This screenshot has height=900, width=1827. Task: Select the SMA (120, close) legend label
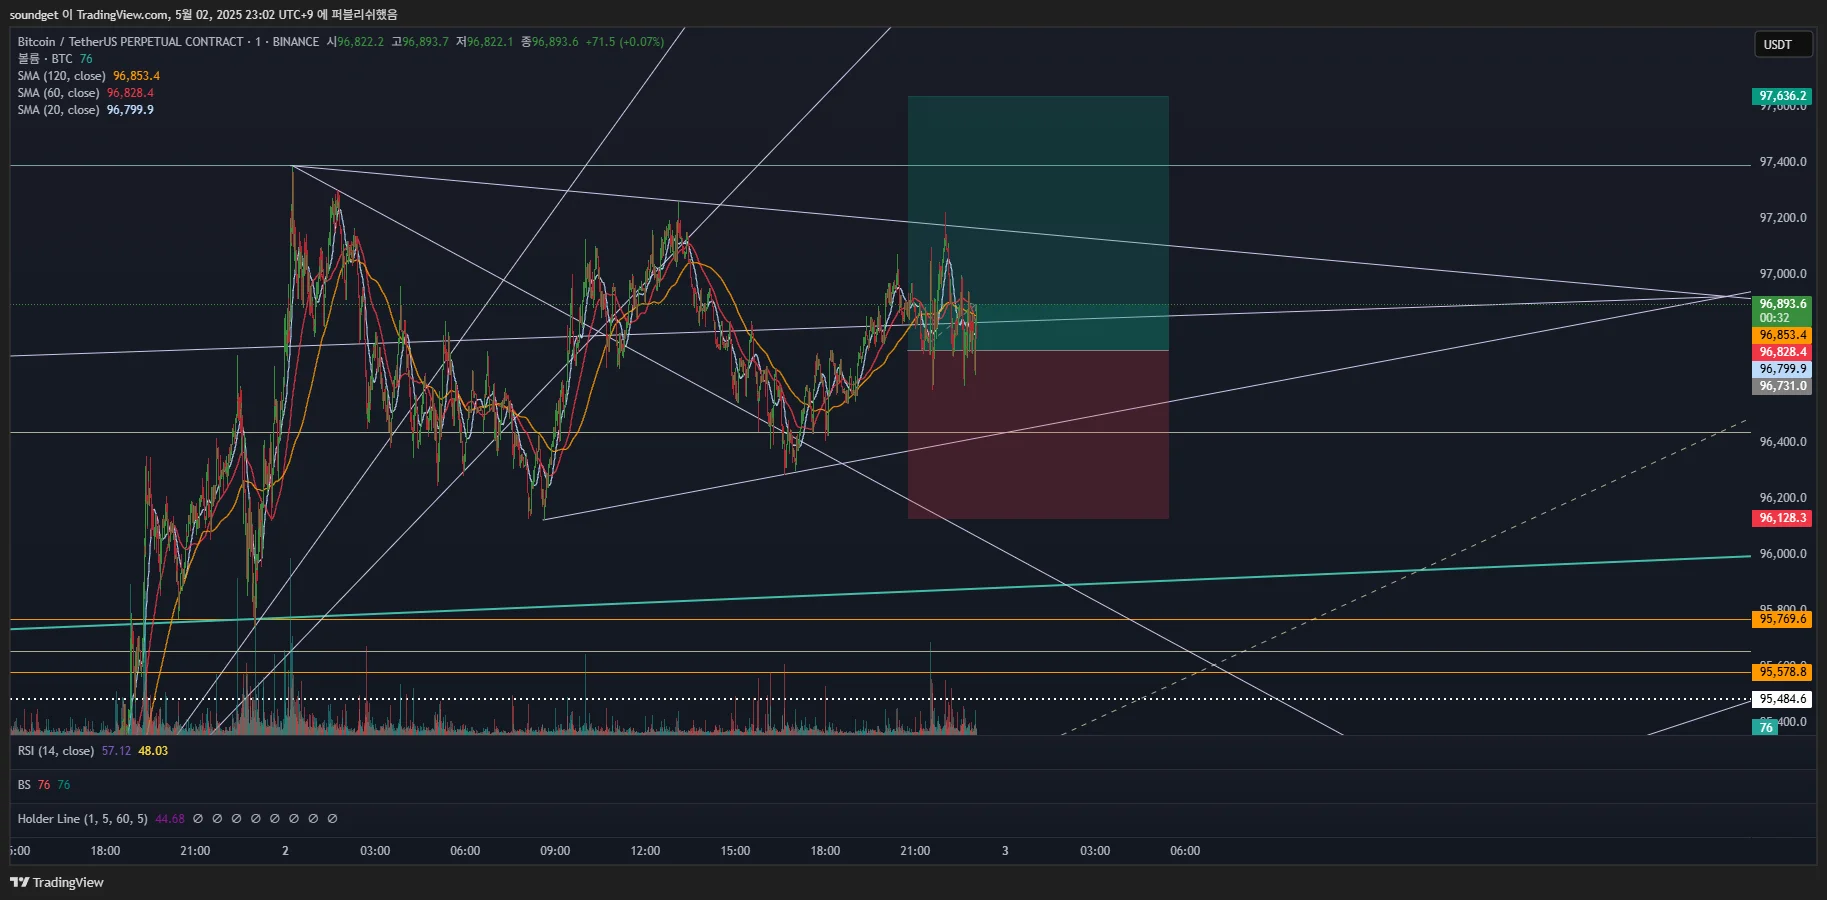pyautogui.click(x=62, y=76)
